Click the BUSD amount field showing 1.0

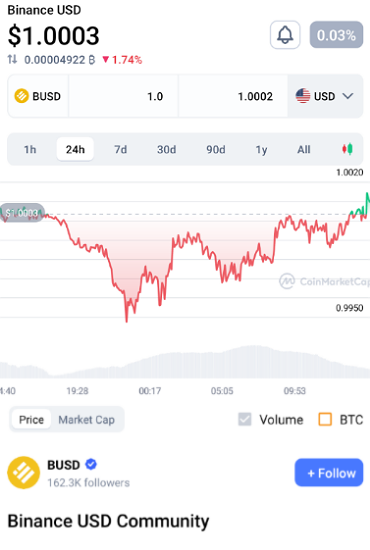(x=123, y=96)
